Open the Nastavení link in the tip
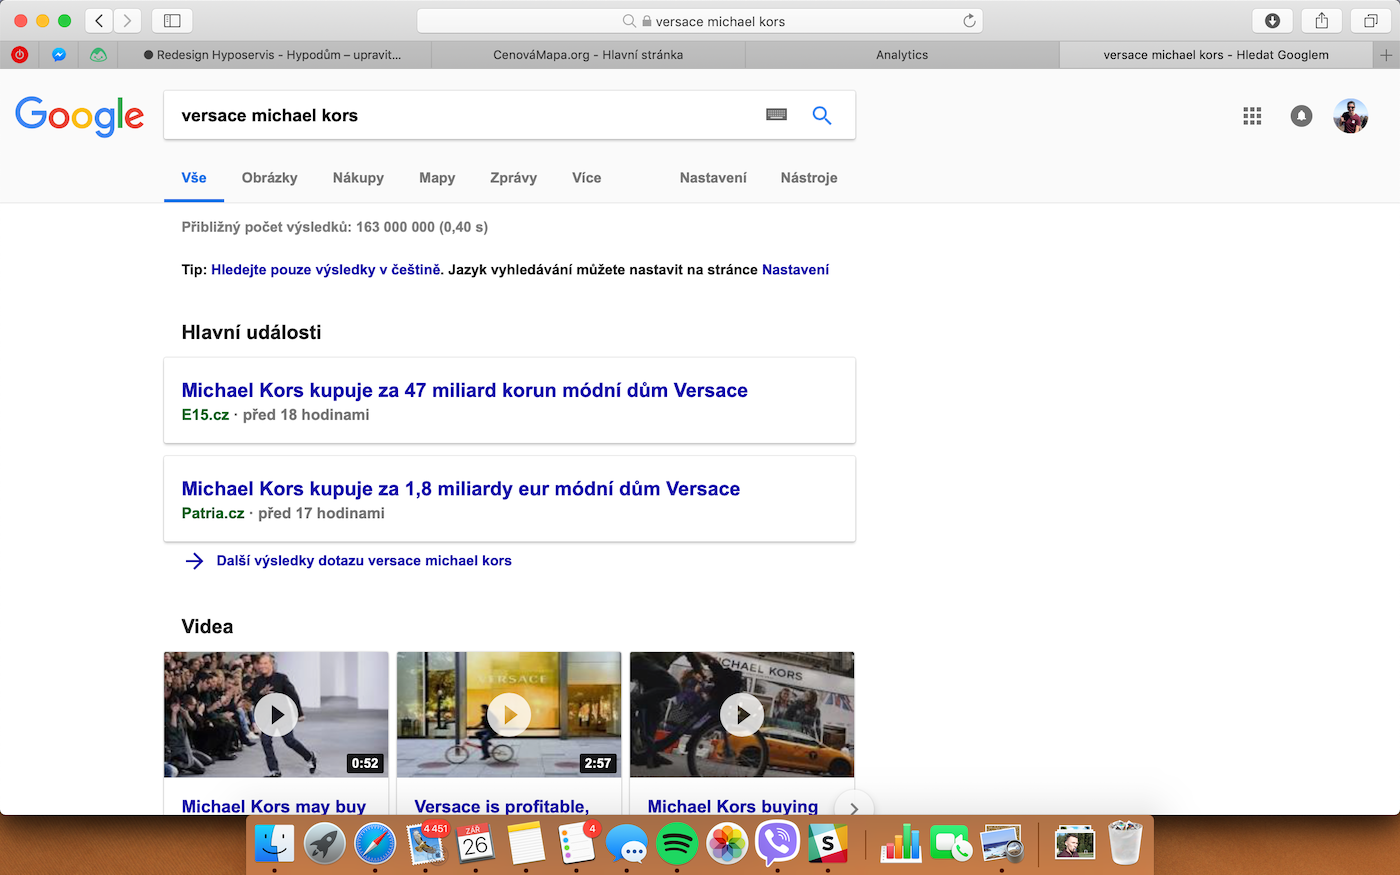The height and width of the screenshot is (875, 1400). point(795,270)
